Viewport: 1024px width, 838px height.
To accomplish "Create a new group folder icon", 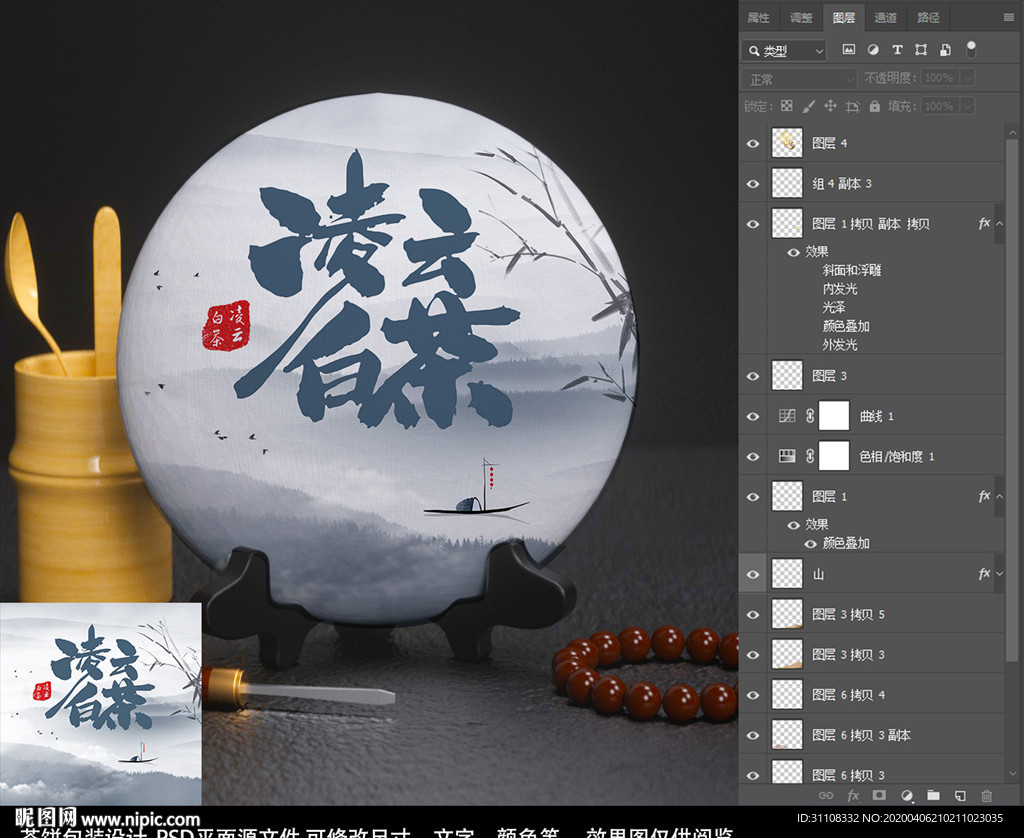I will (x=933, y=796).
